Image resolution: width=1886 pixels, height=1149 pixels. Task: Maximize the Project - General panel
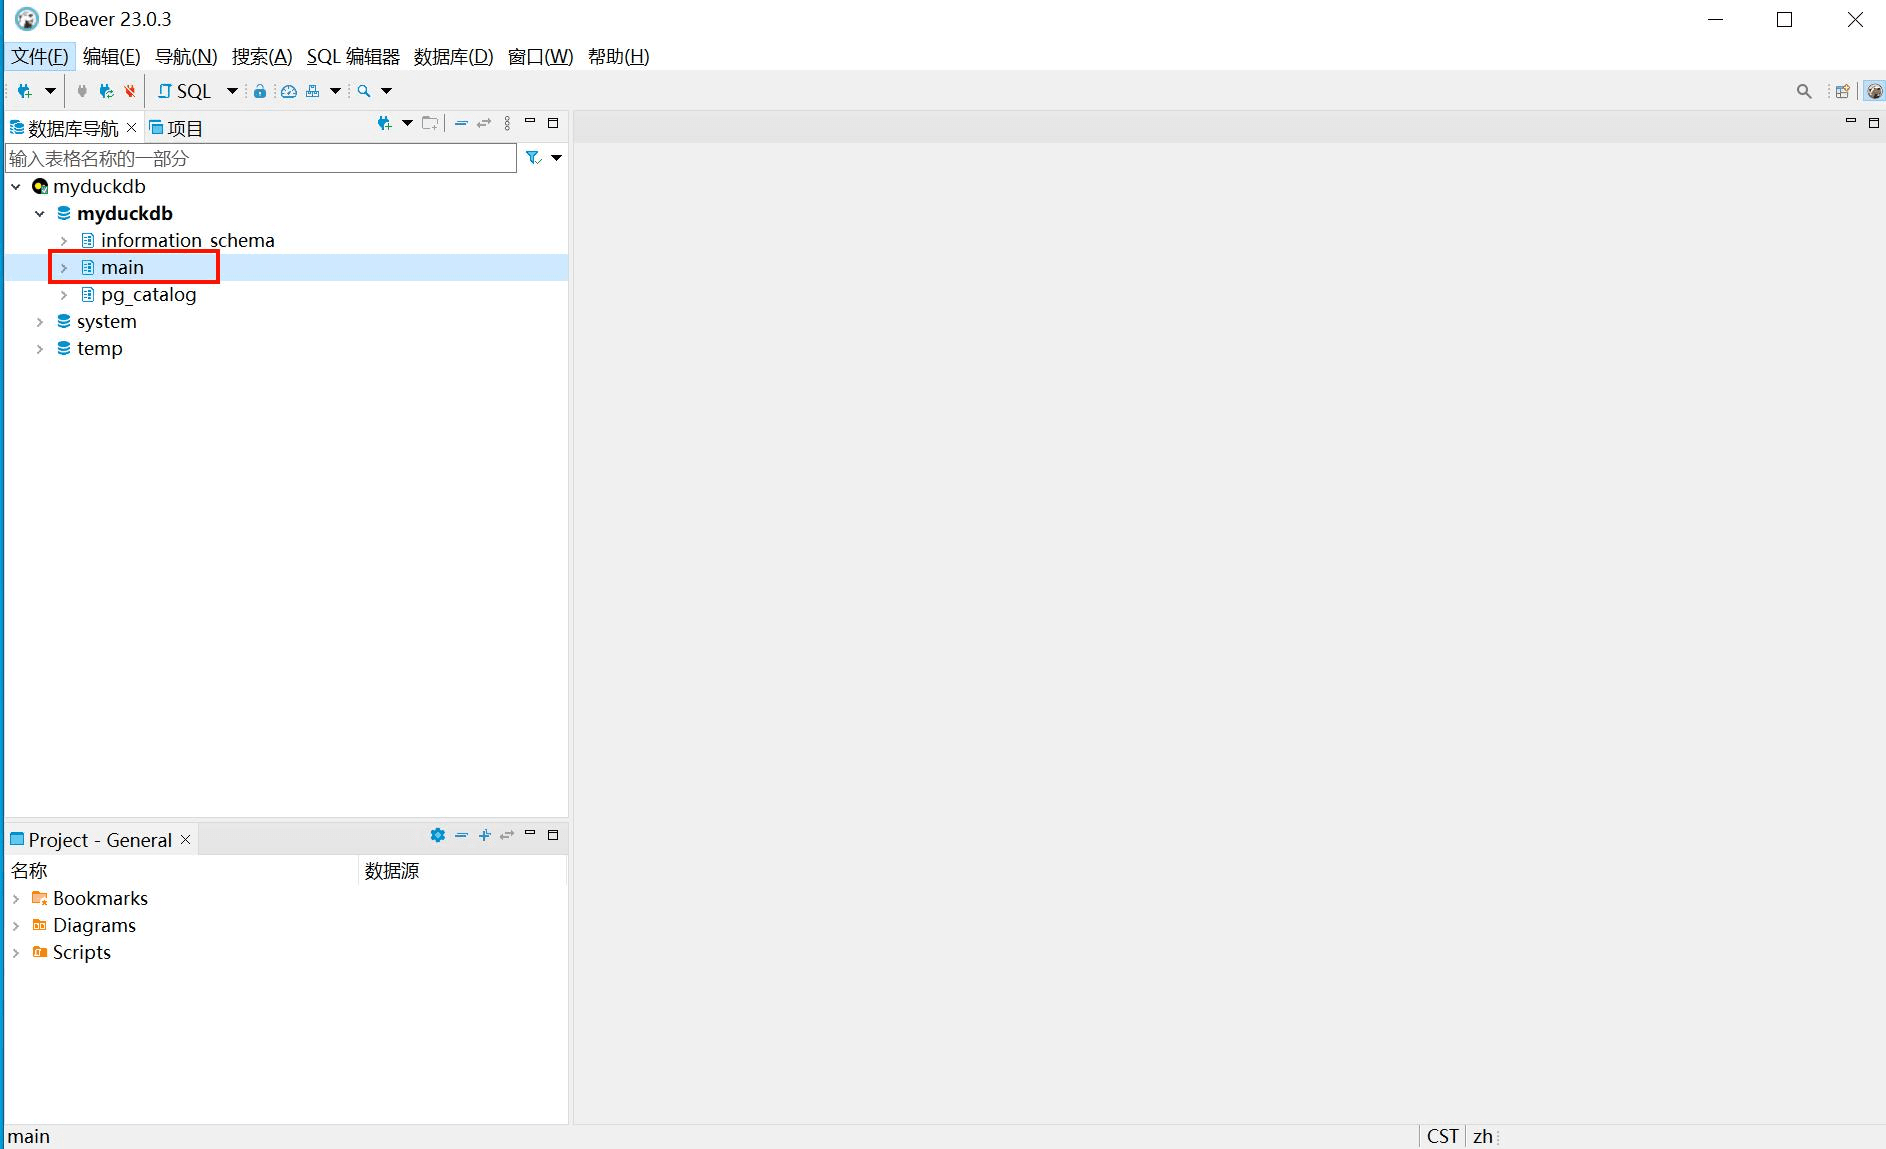pyautogui.click(x=553, y=834)
